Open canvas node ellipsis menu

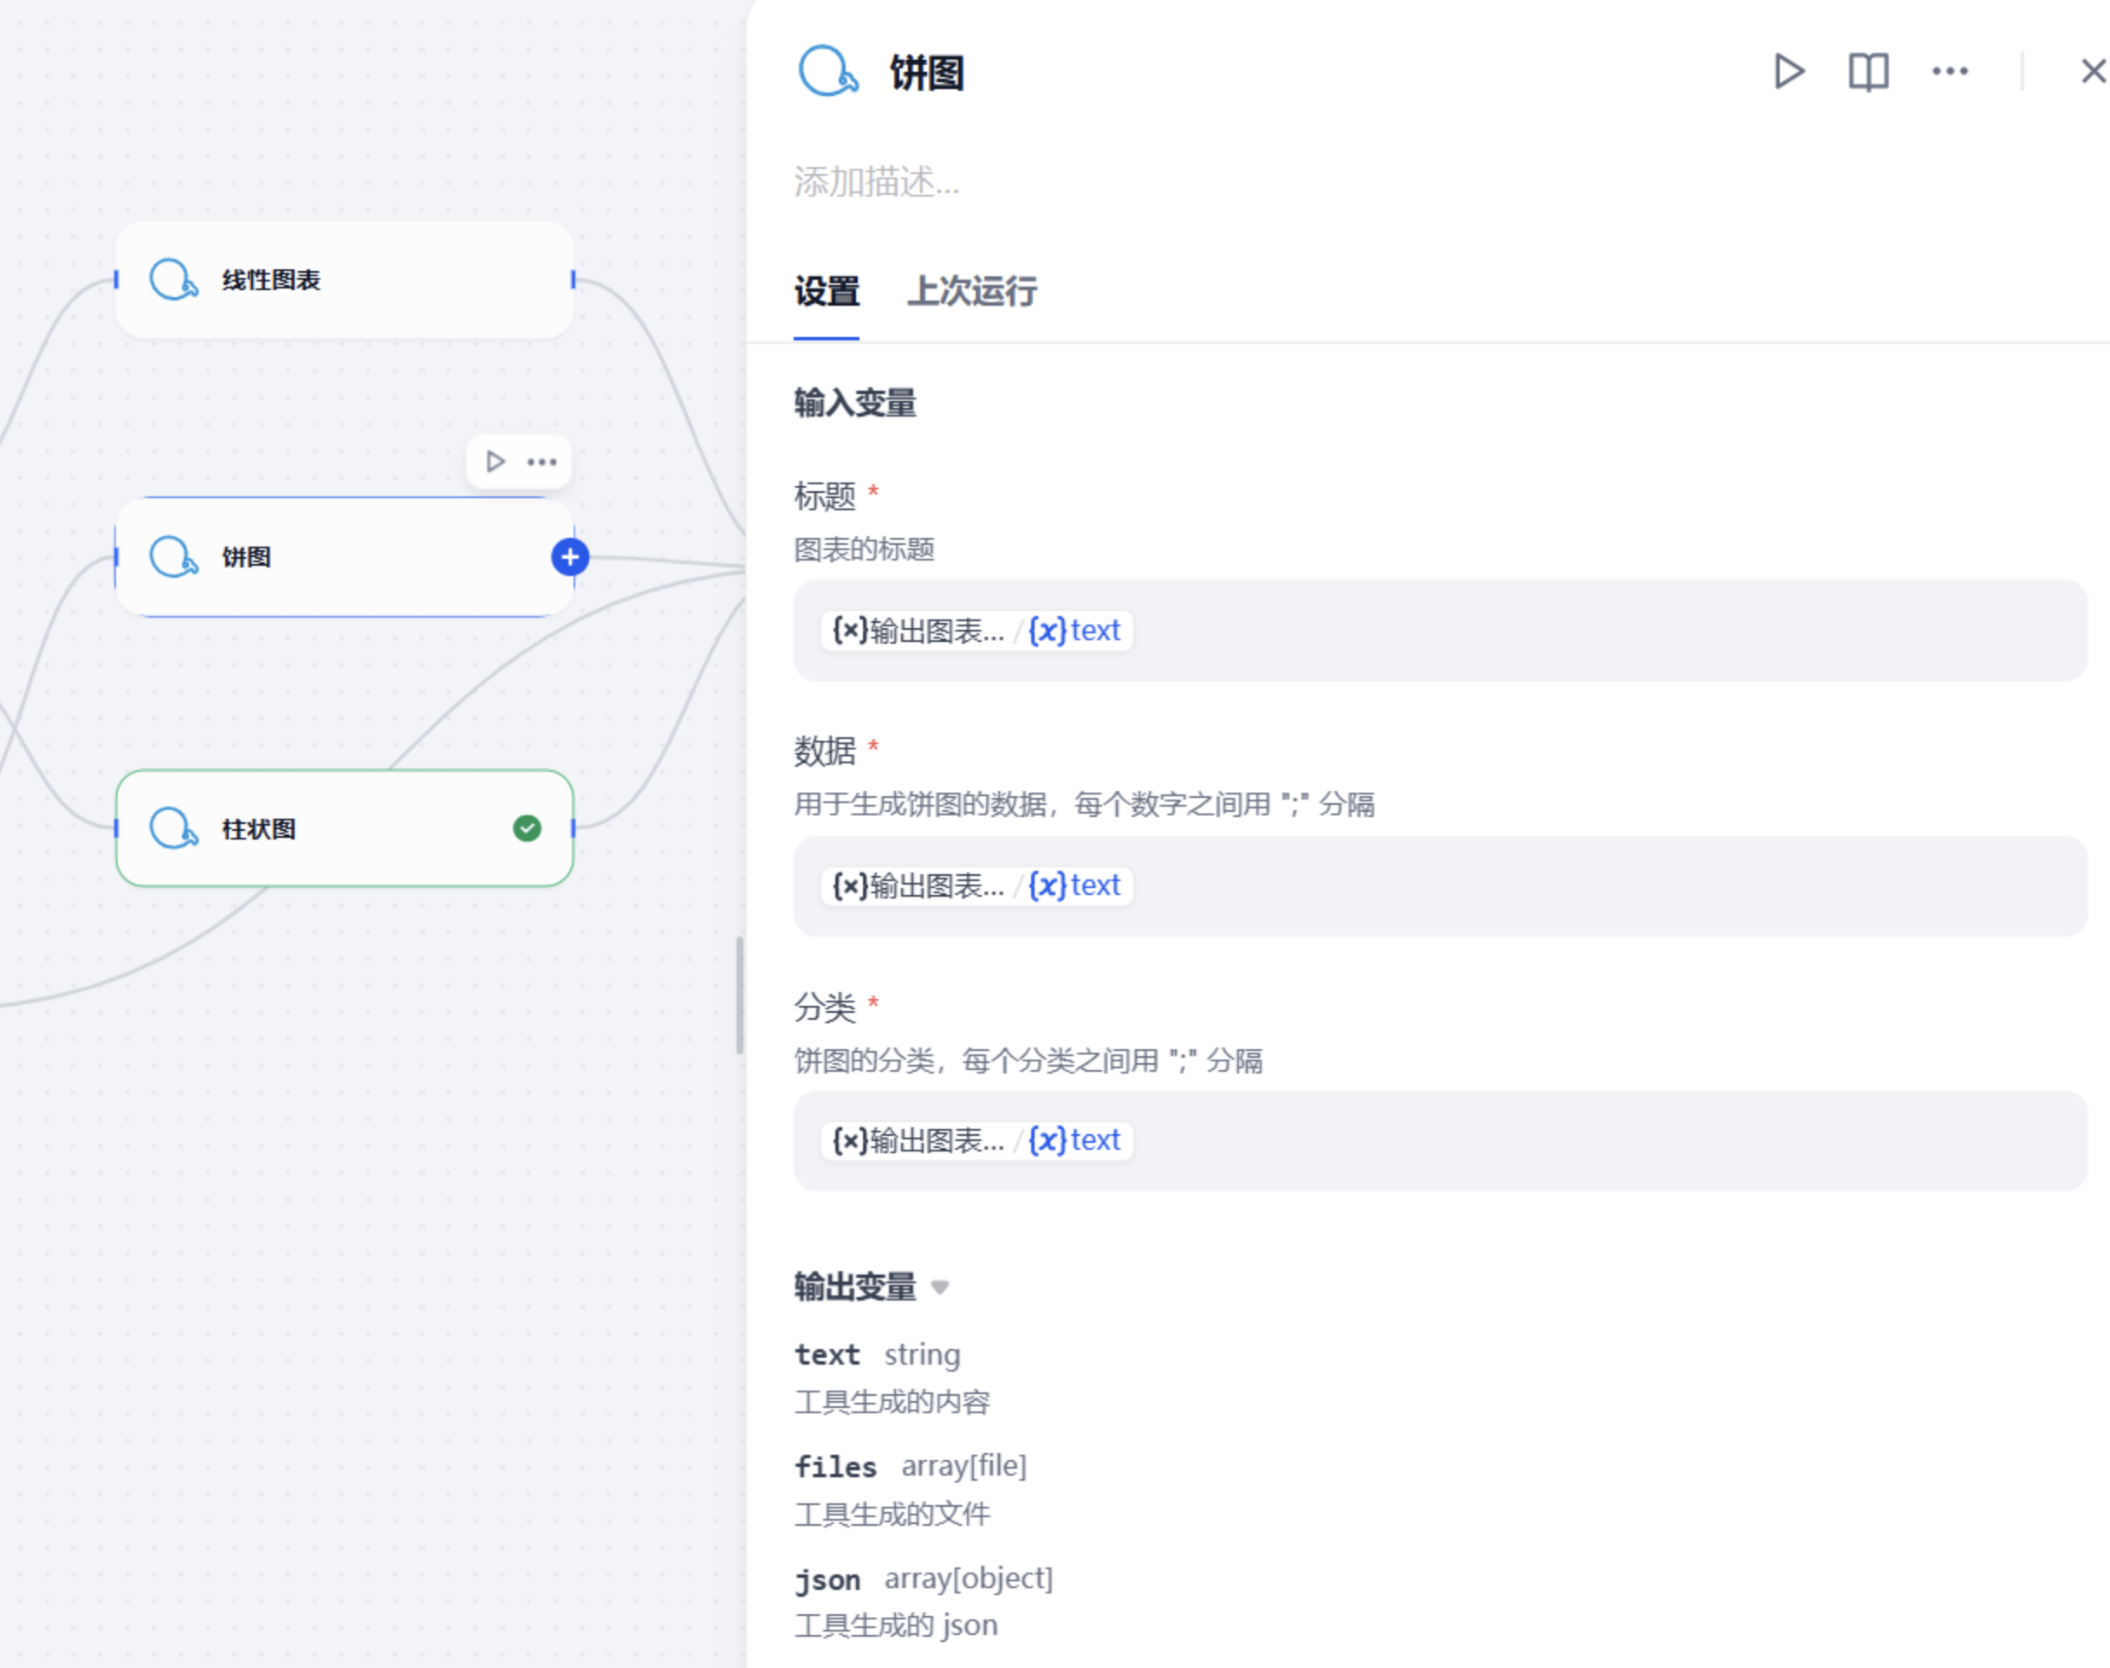pos(542,461)
